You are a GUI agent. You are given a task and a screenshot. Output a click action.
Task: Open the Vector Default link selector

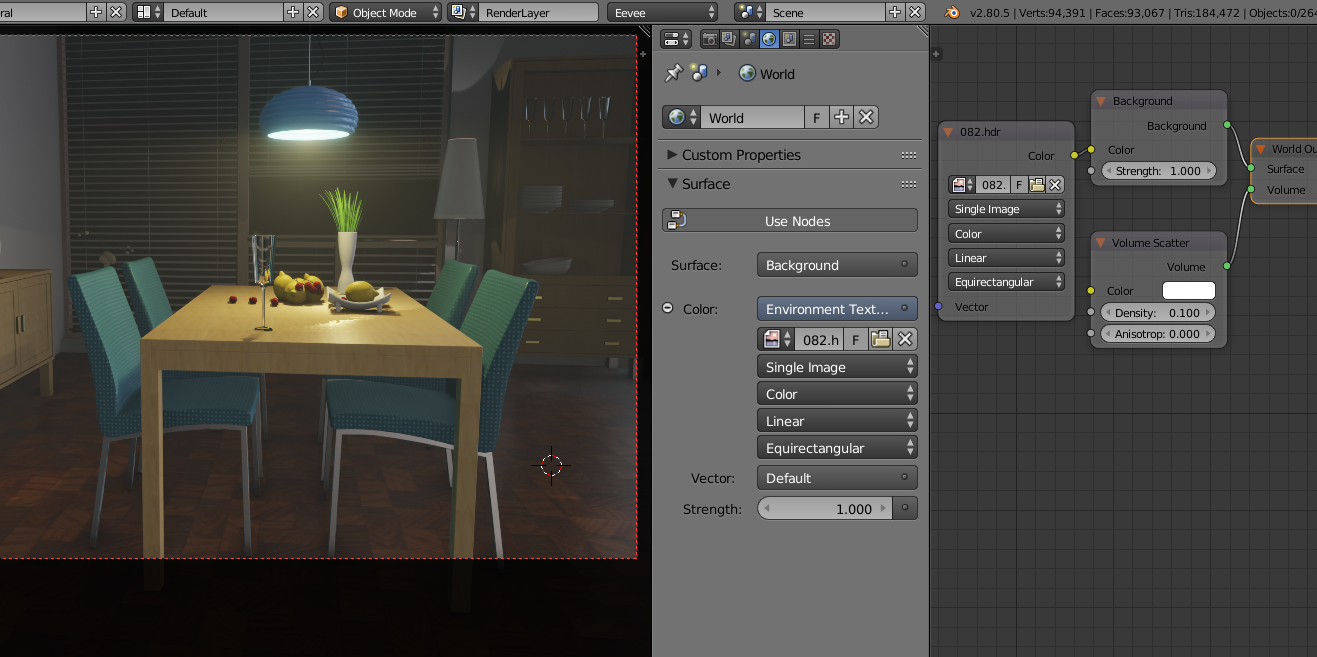coord(837,478)
